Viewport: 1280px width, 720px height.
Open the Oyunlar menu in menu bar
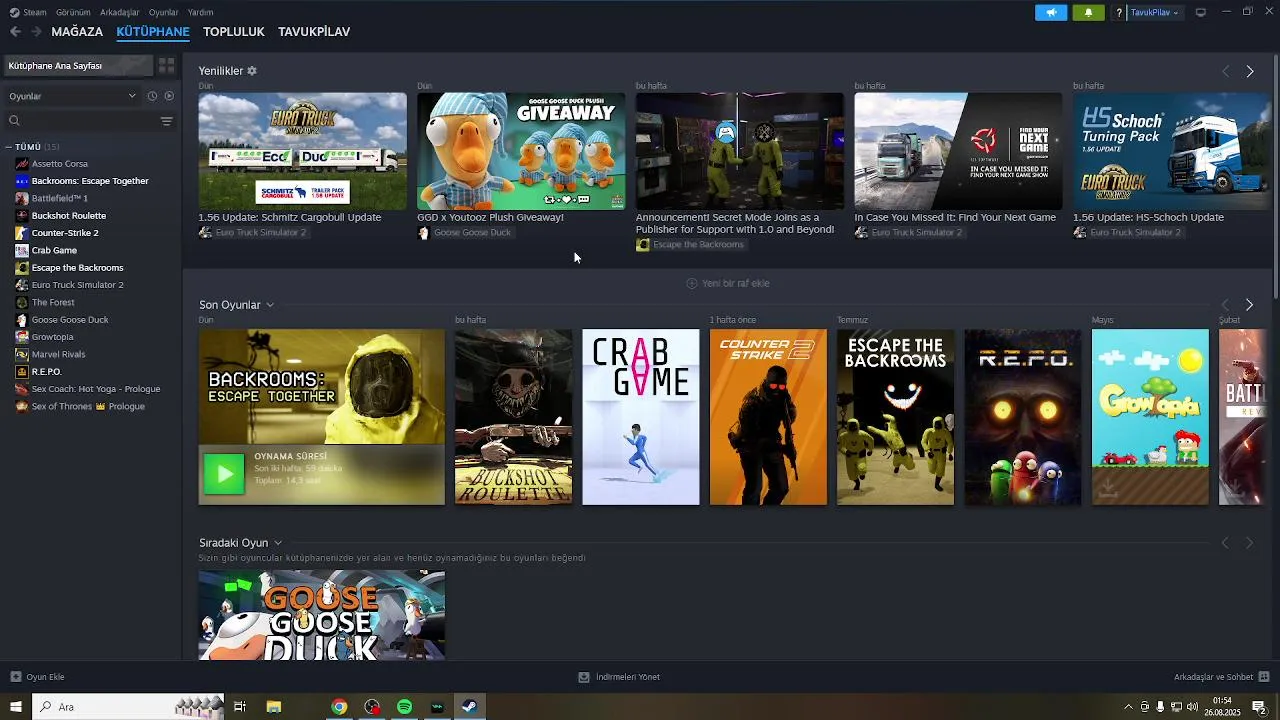tap(163, 12)
